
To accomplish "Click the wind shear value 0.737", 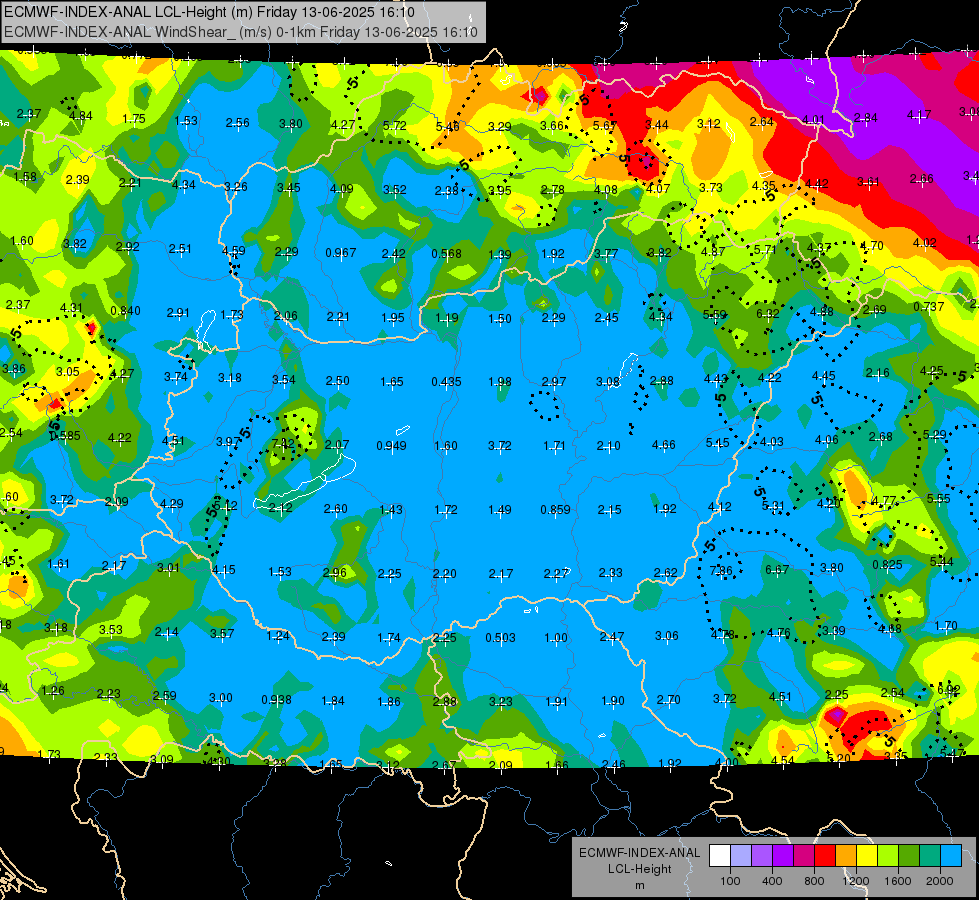I will (x=928, y=307).
